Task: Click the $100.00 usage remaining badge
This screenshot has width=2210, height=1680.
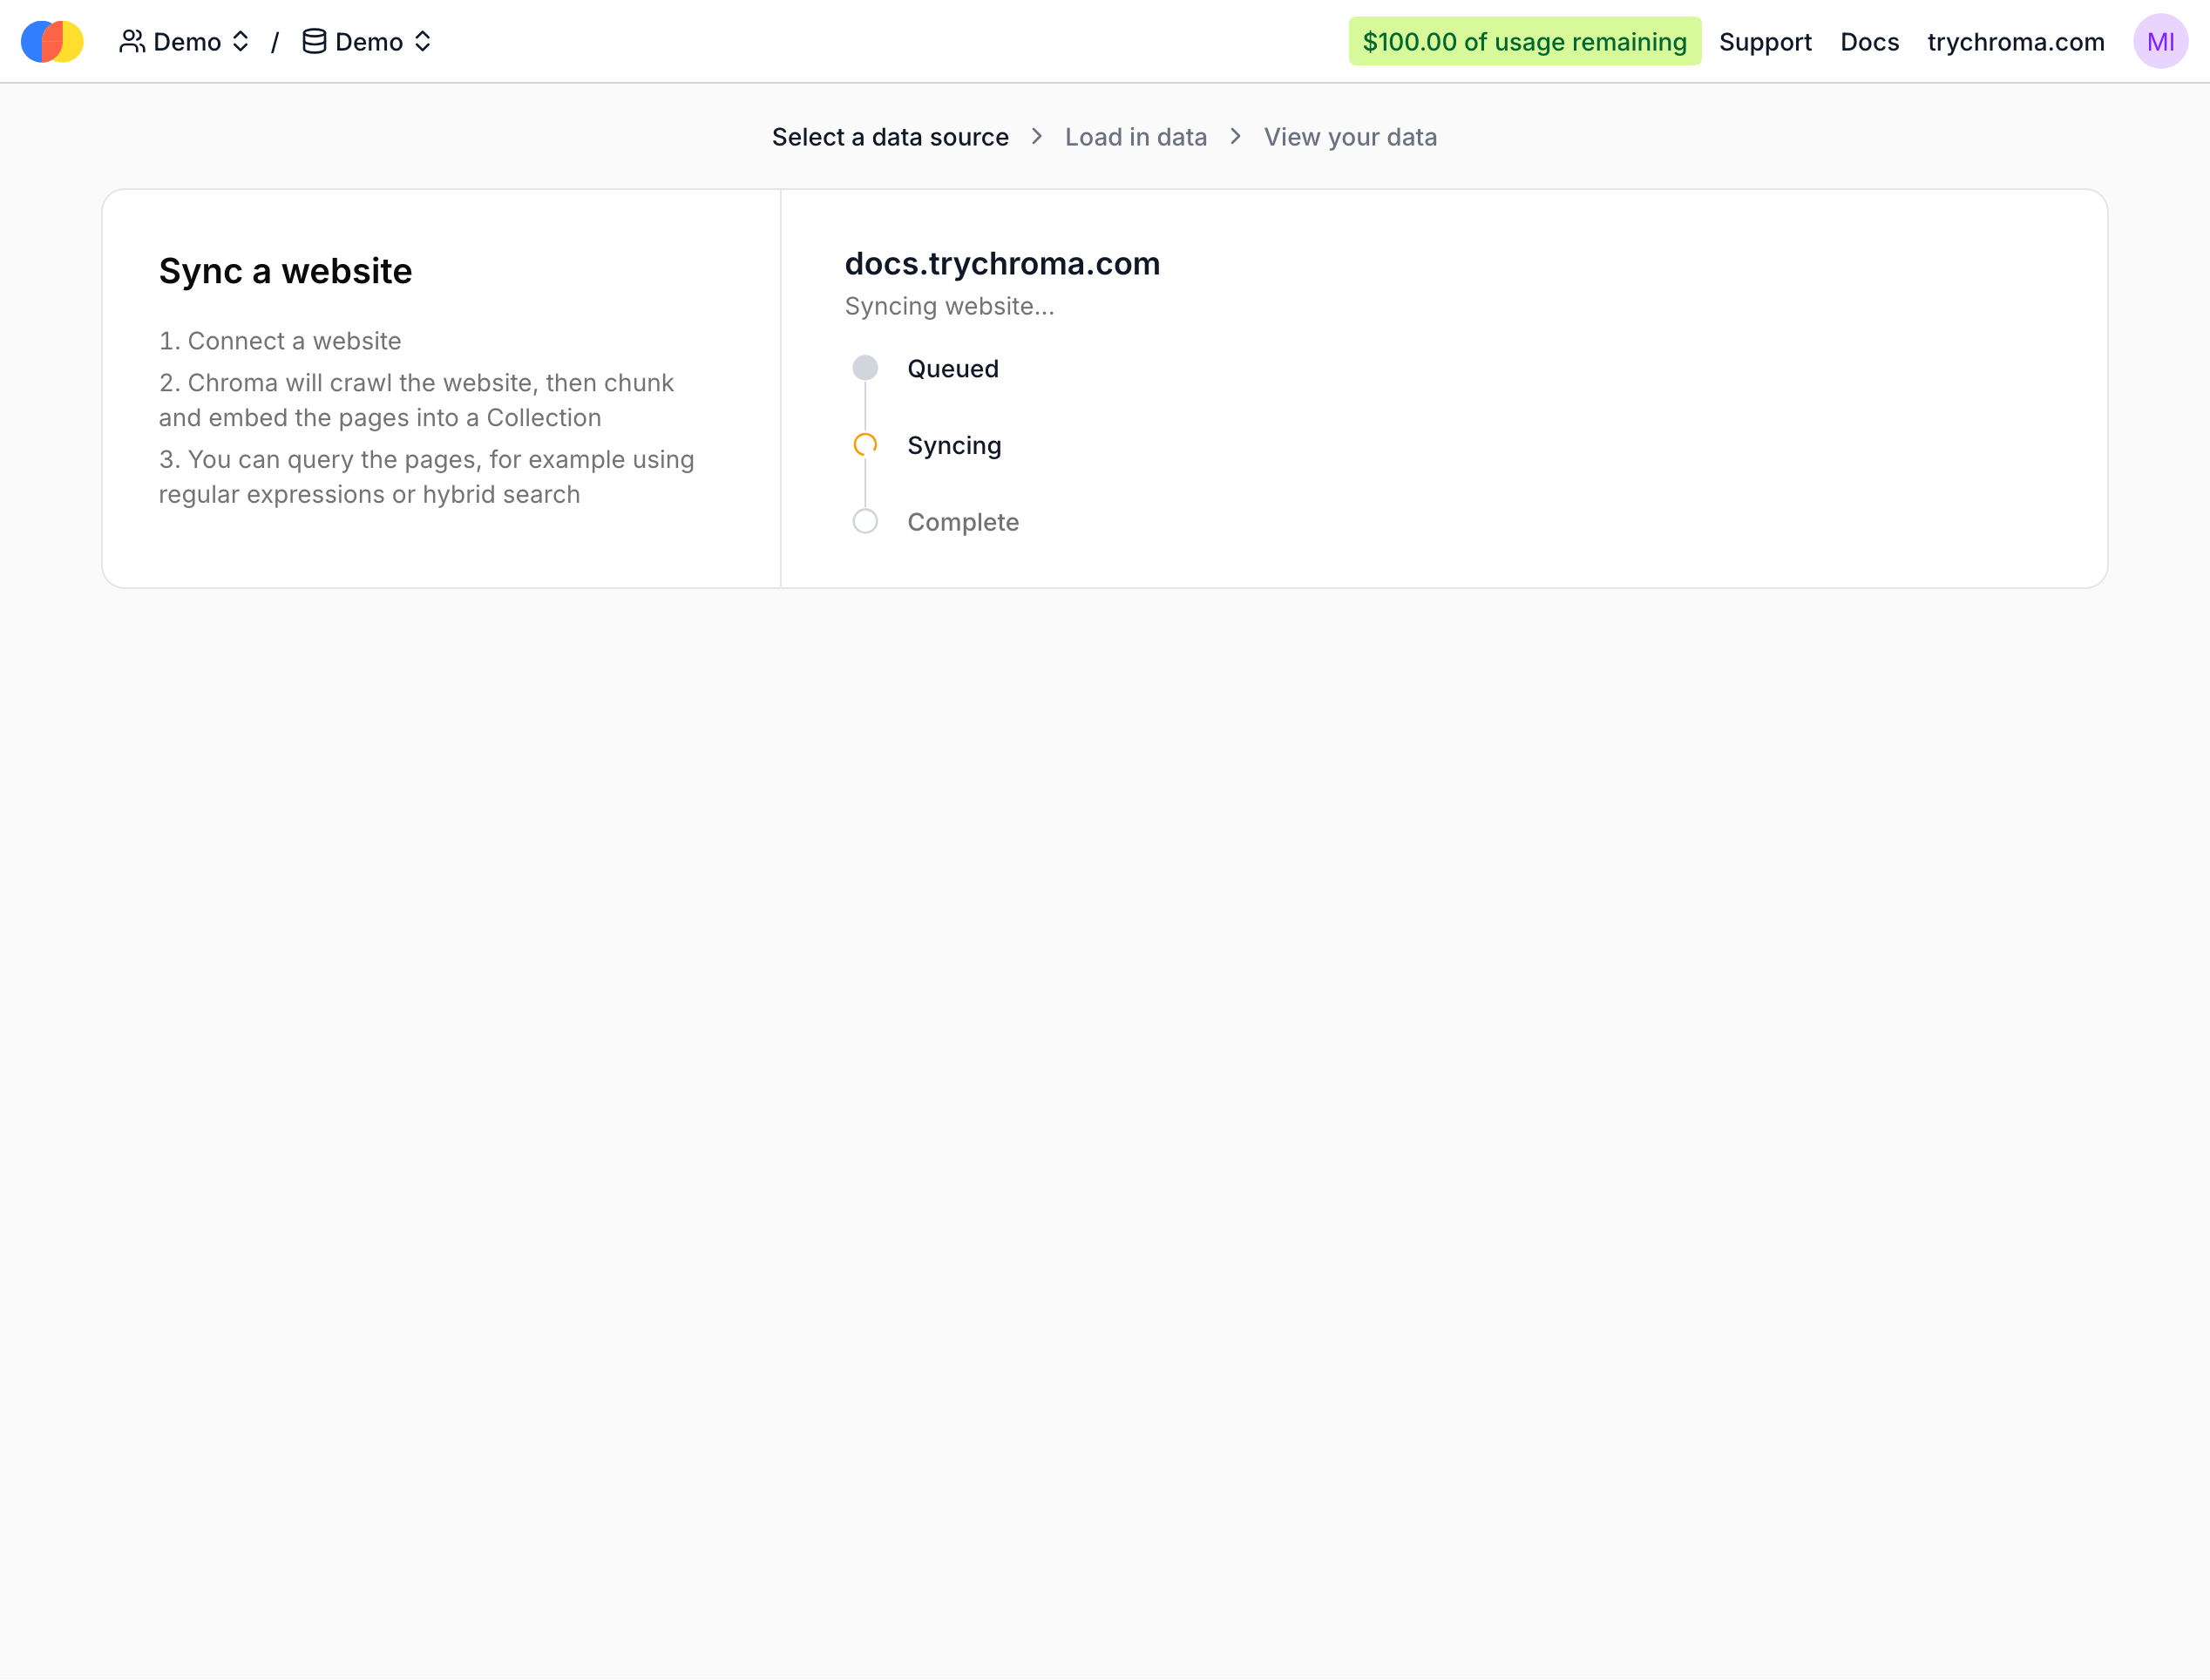Action: [1523, 41]
